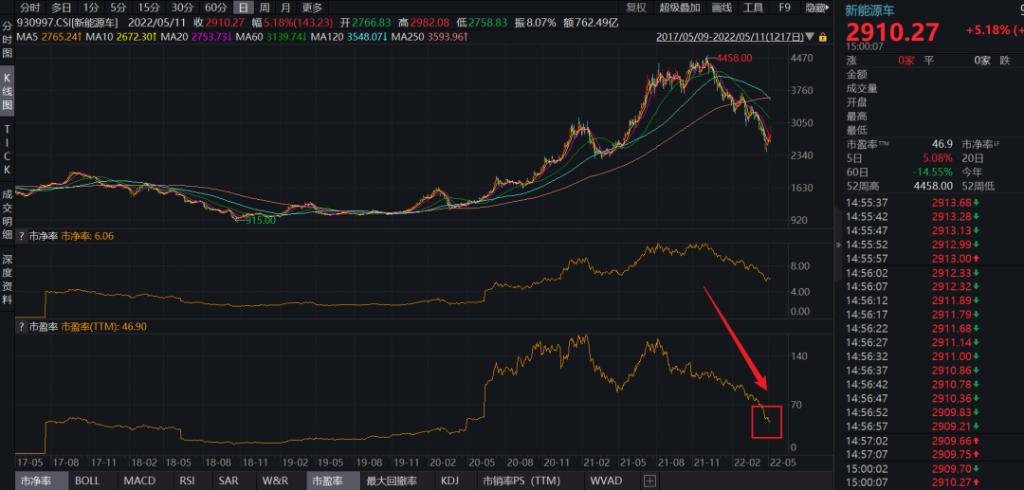Toggle 复权 price adjustment

(x=636, y=7)
